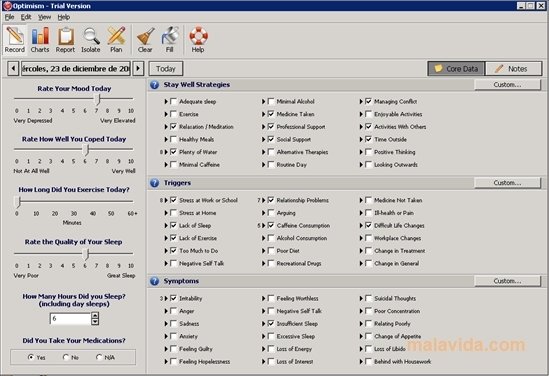Switch to the Notes tab

pos(514,69)
